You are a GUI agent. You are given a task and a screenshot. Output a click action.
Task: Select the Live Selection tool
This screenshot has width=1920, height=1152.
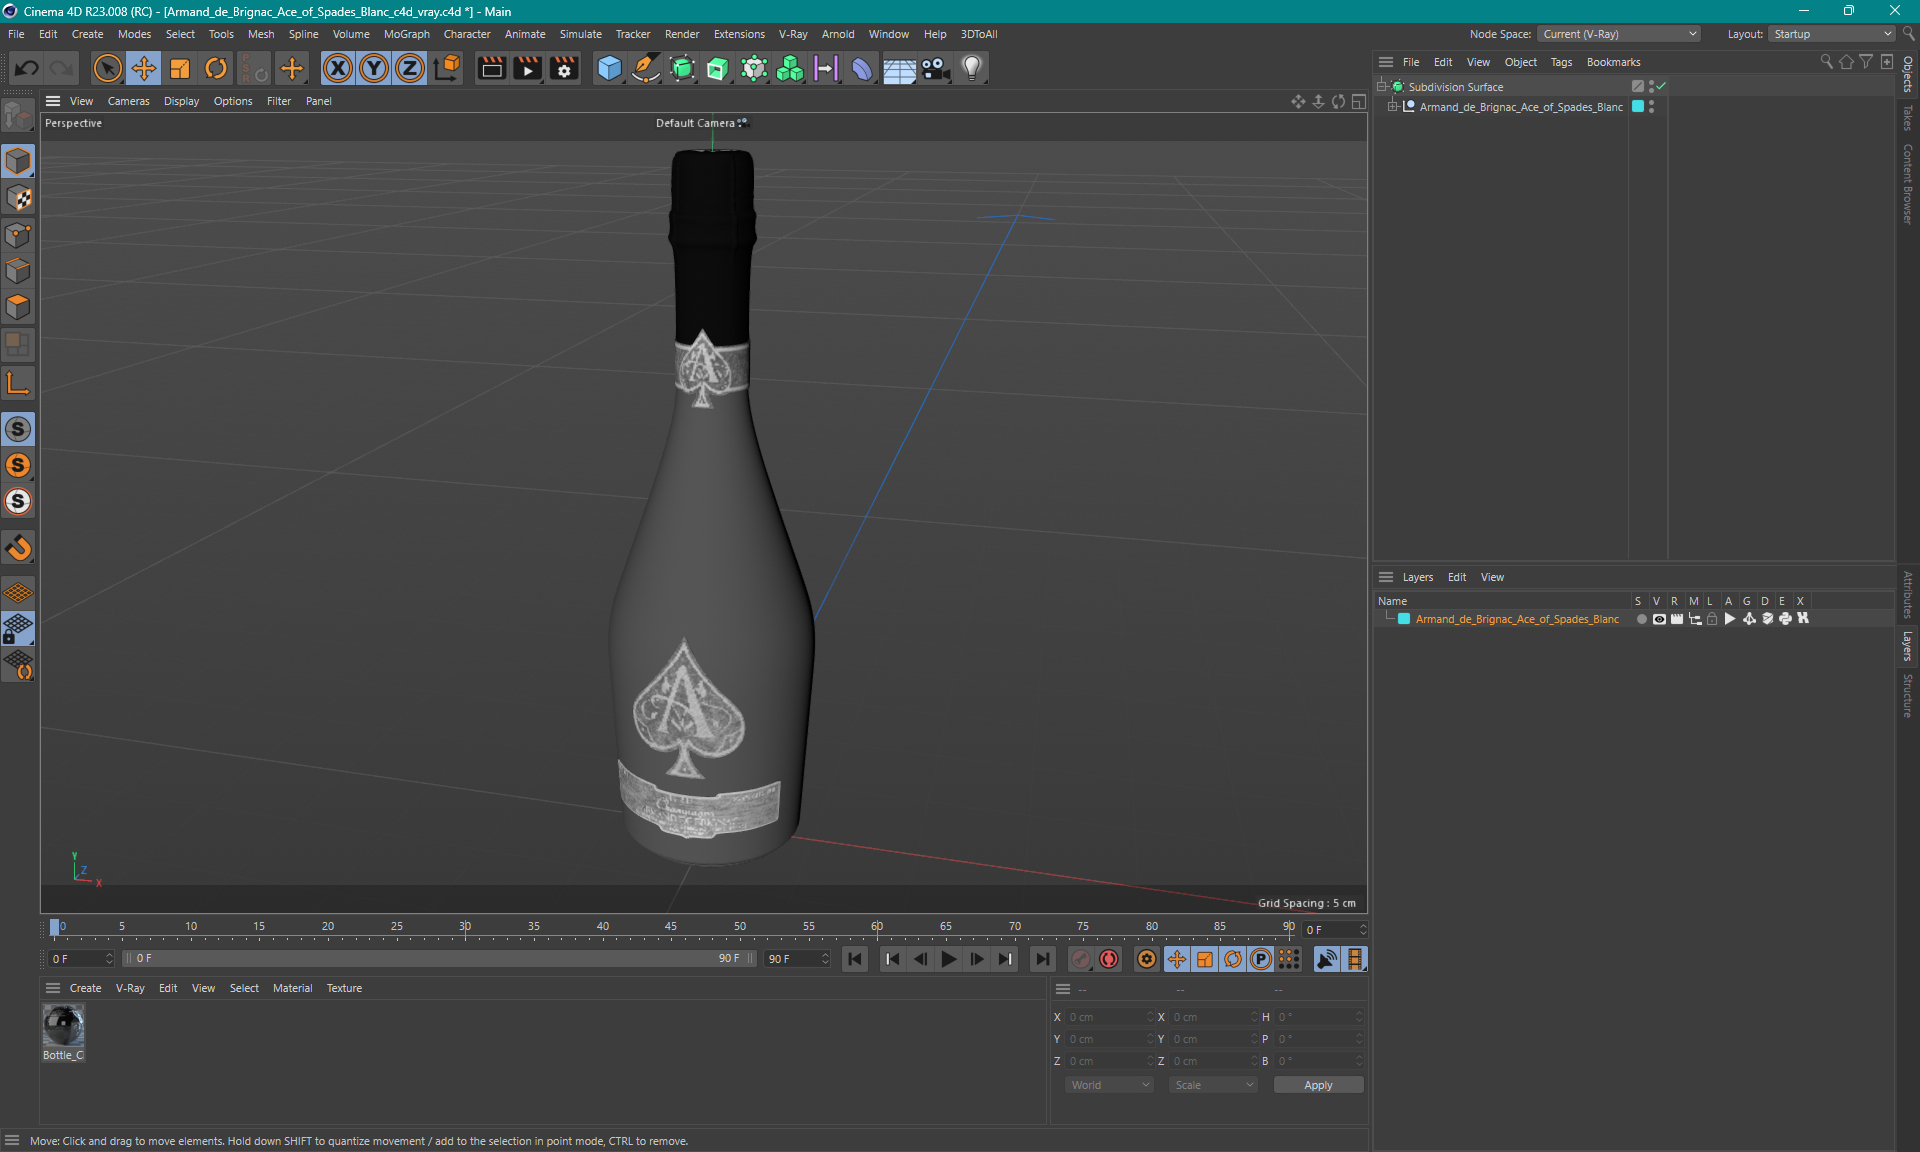pos(107,68)
